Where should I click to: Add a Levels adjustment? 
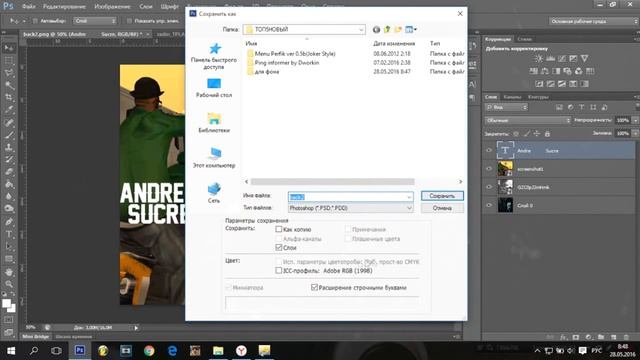550,59
